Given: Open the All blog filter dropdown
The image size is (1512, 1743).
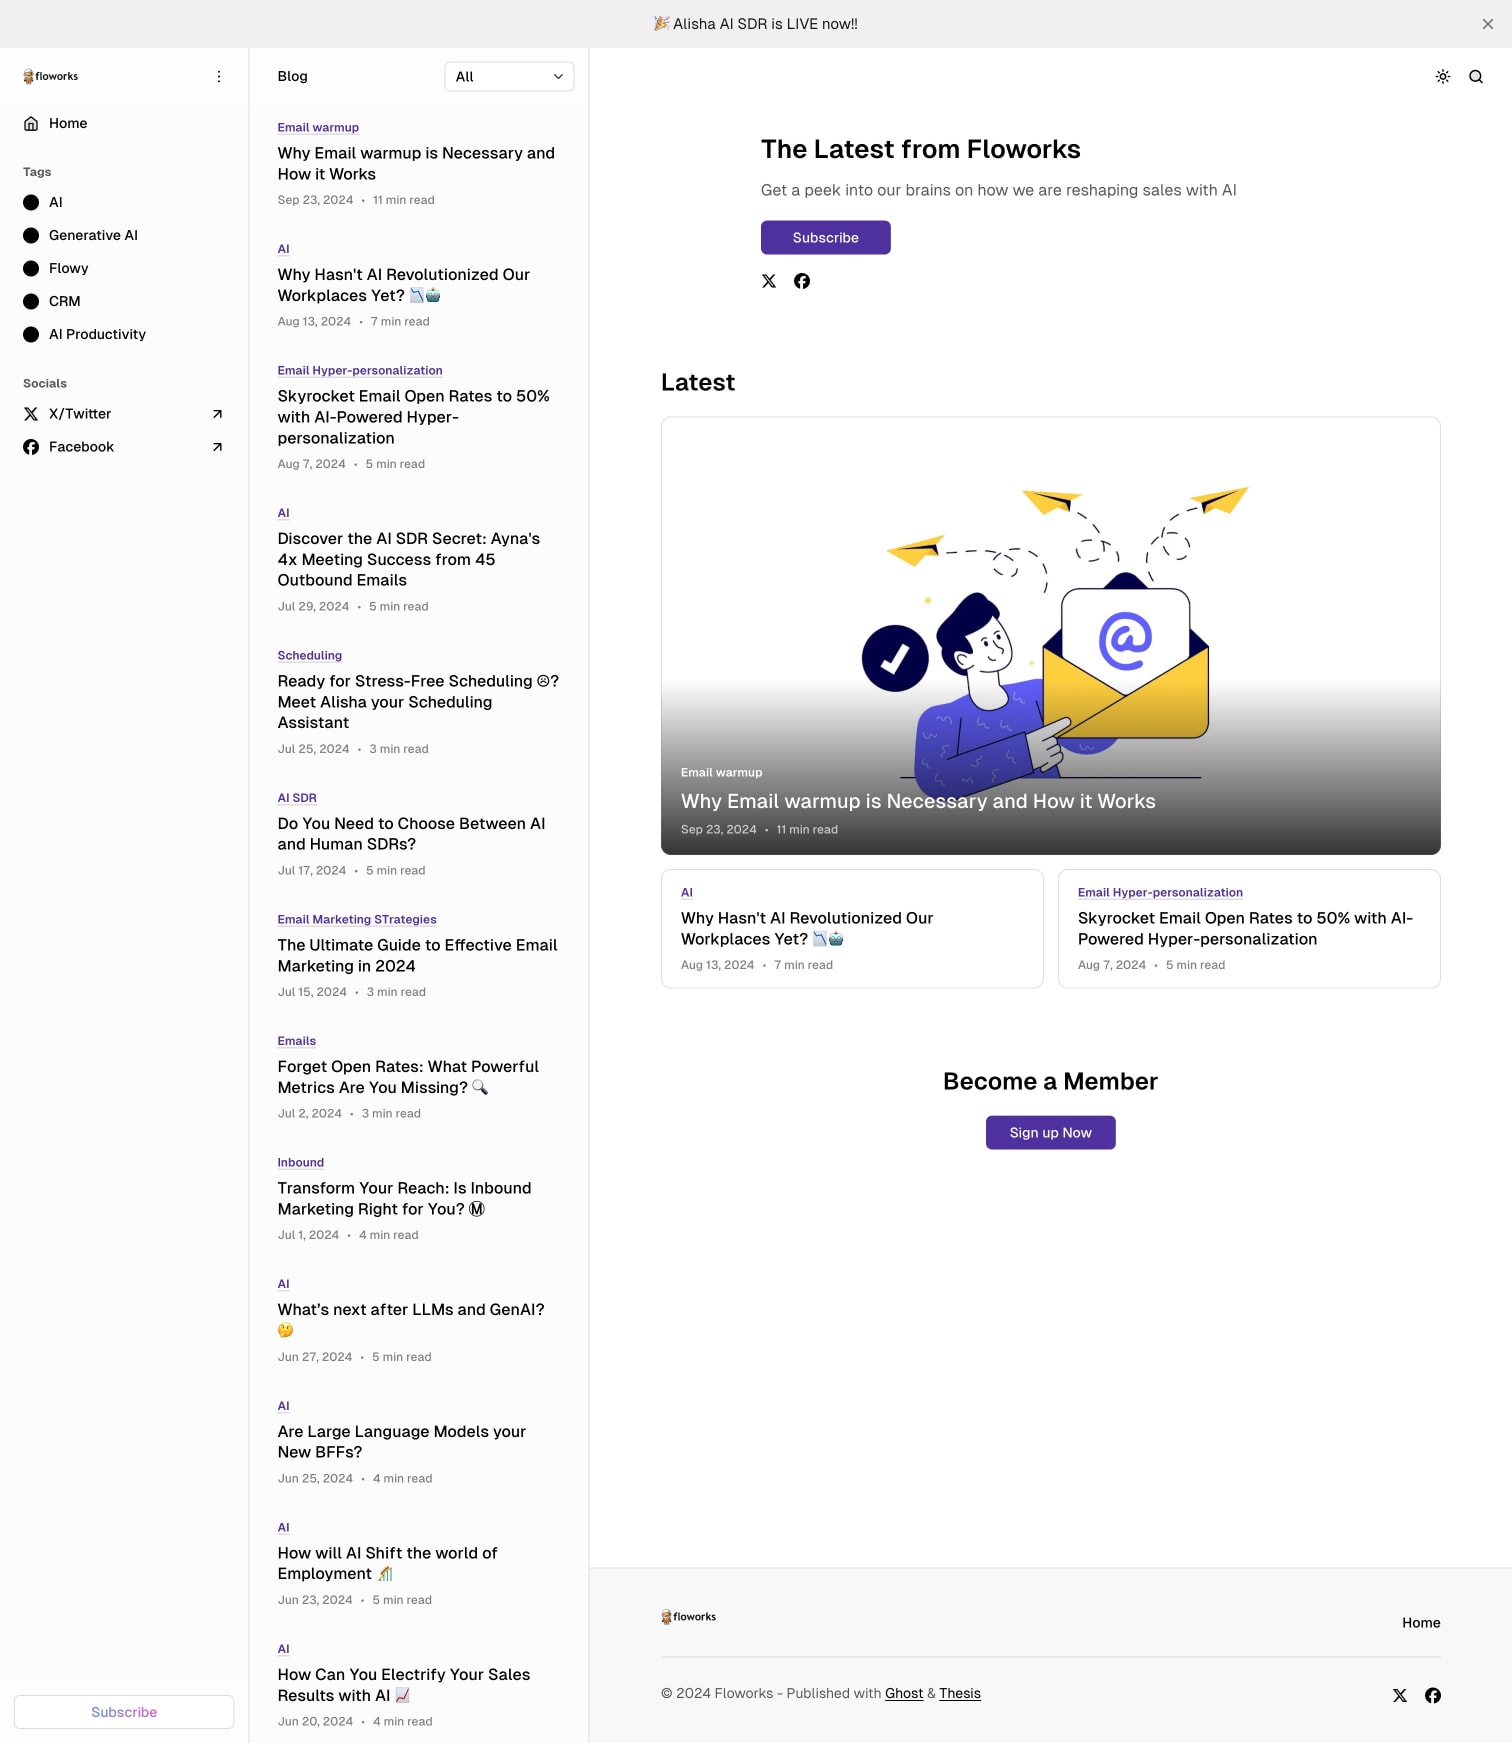Looking at the screenshot, I should click(x=509, y=76).
